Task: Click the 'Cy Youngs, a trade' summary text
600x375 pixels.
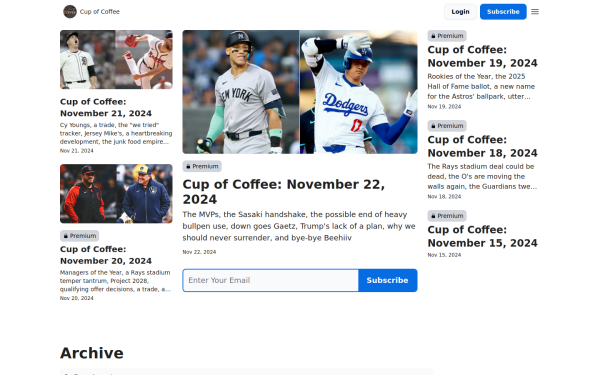Action: (x=116, y=133)
